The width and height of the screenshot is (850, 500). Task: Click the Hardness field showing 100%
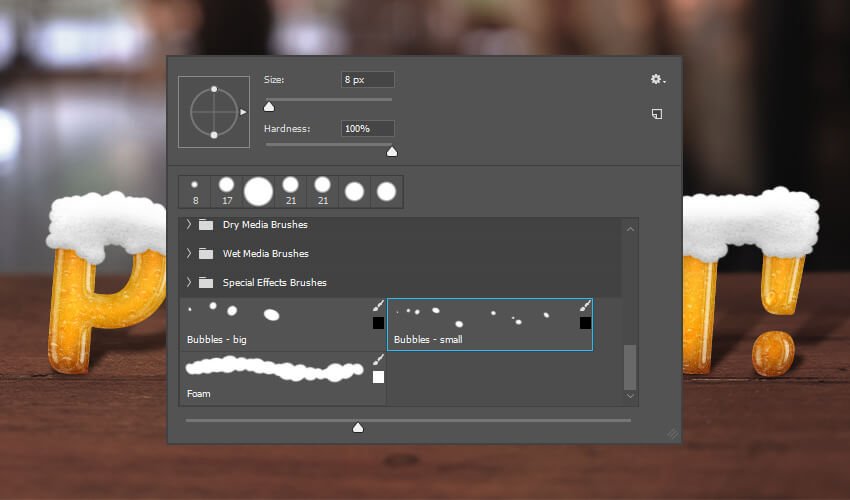pyautogui.click(x=368, y=129)
